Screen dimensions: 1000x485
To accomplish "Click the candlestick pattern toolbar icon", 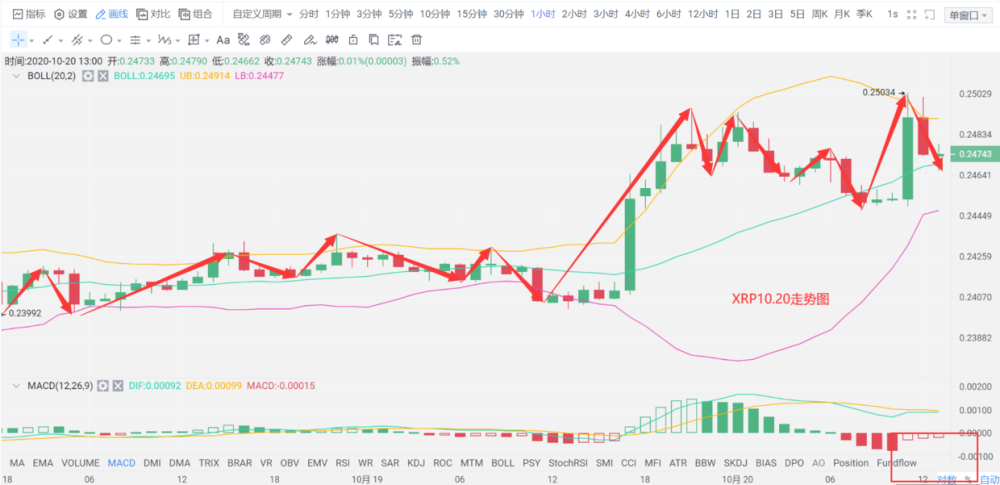I will 332,40.
